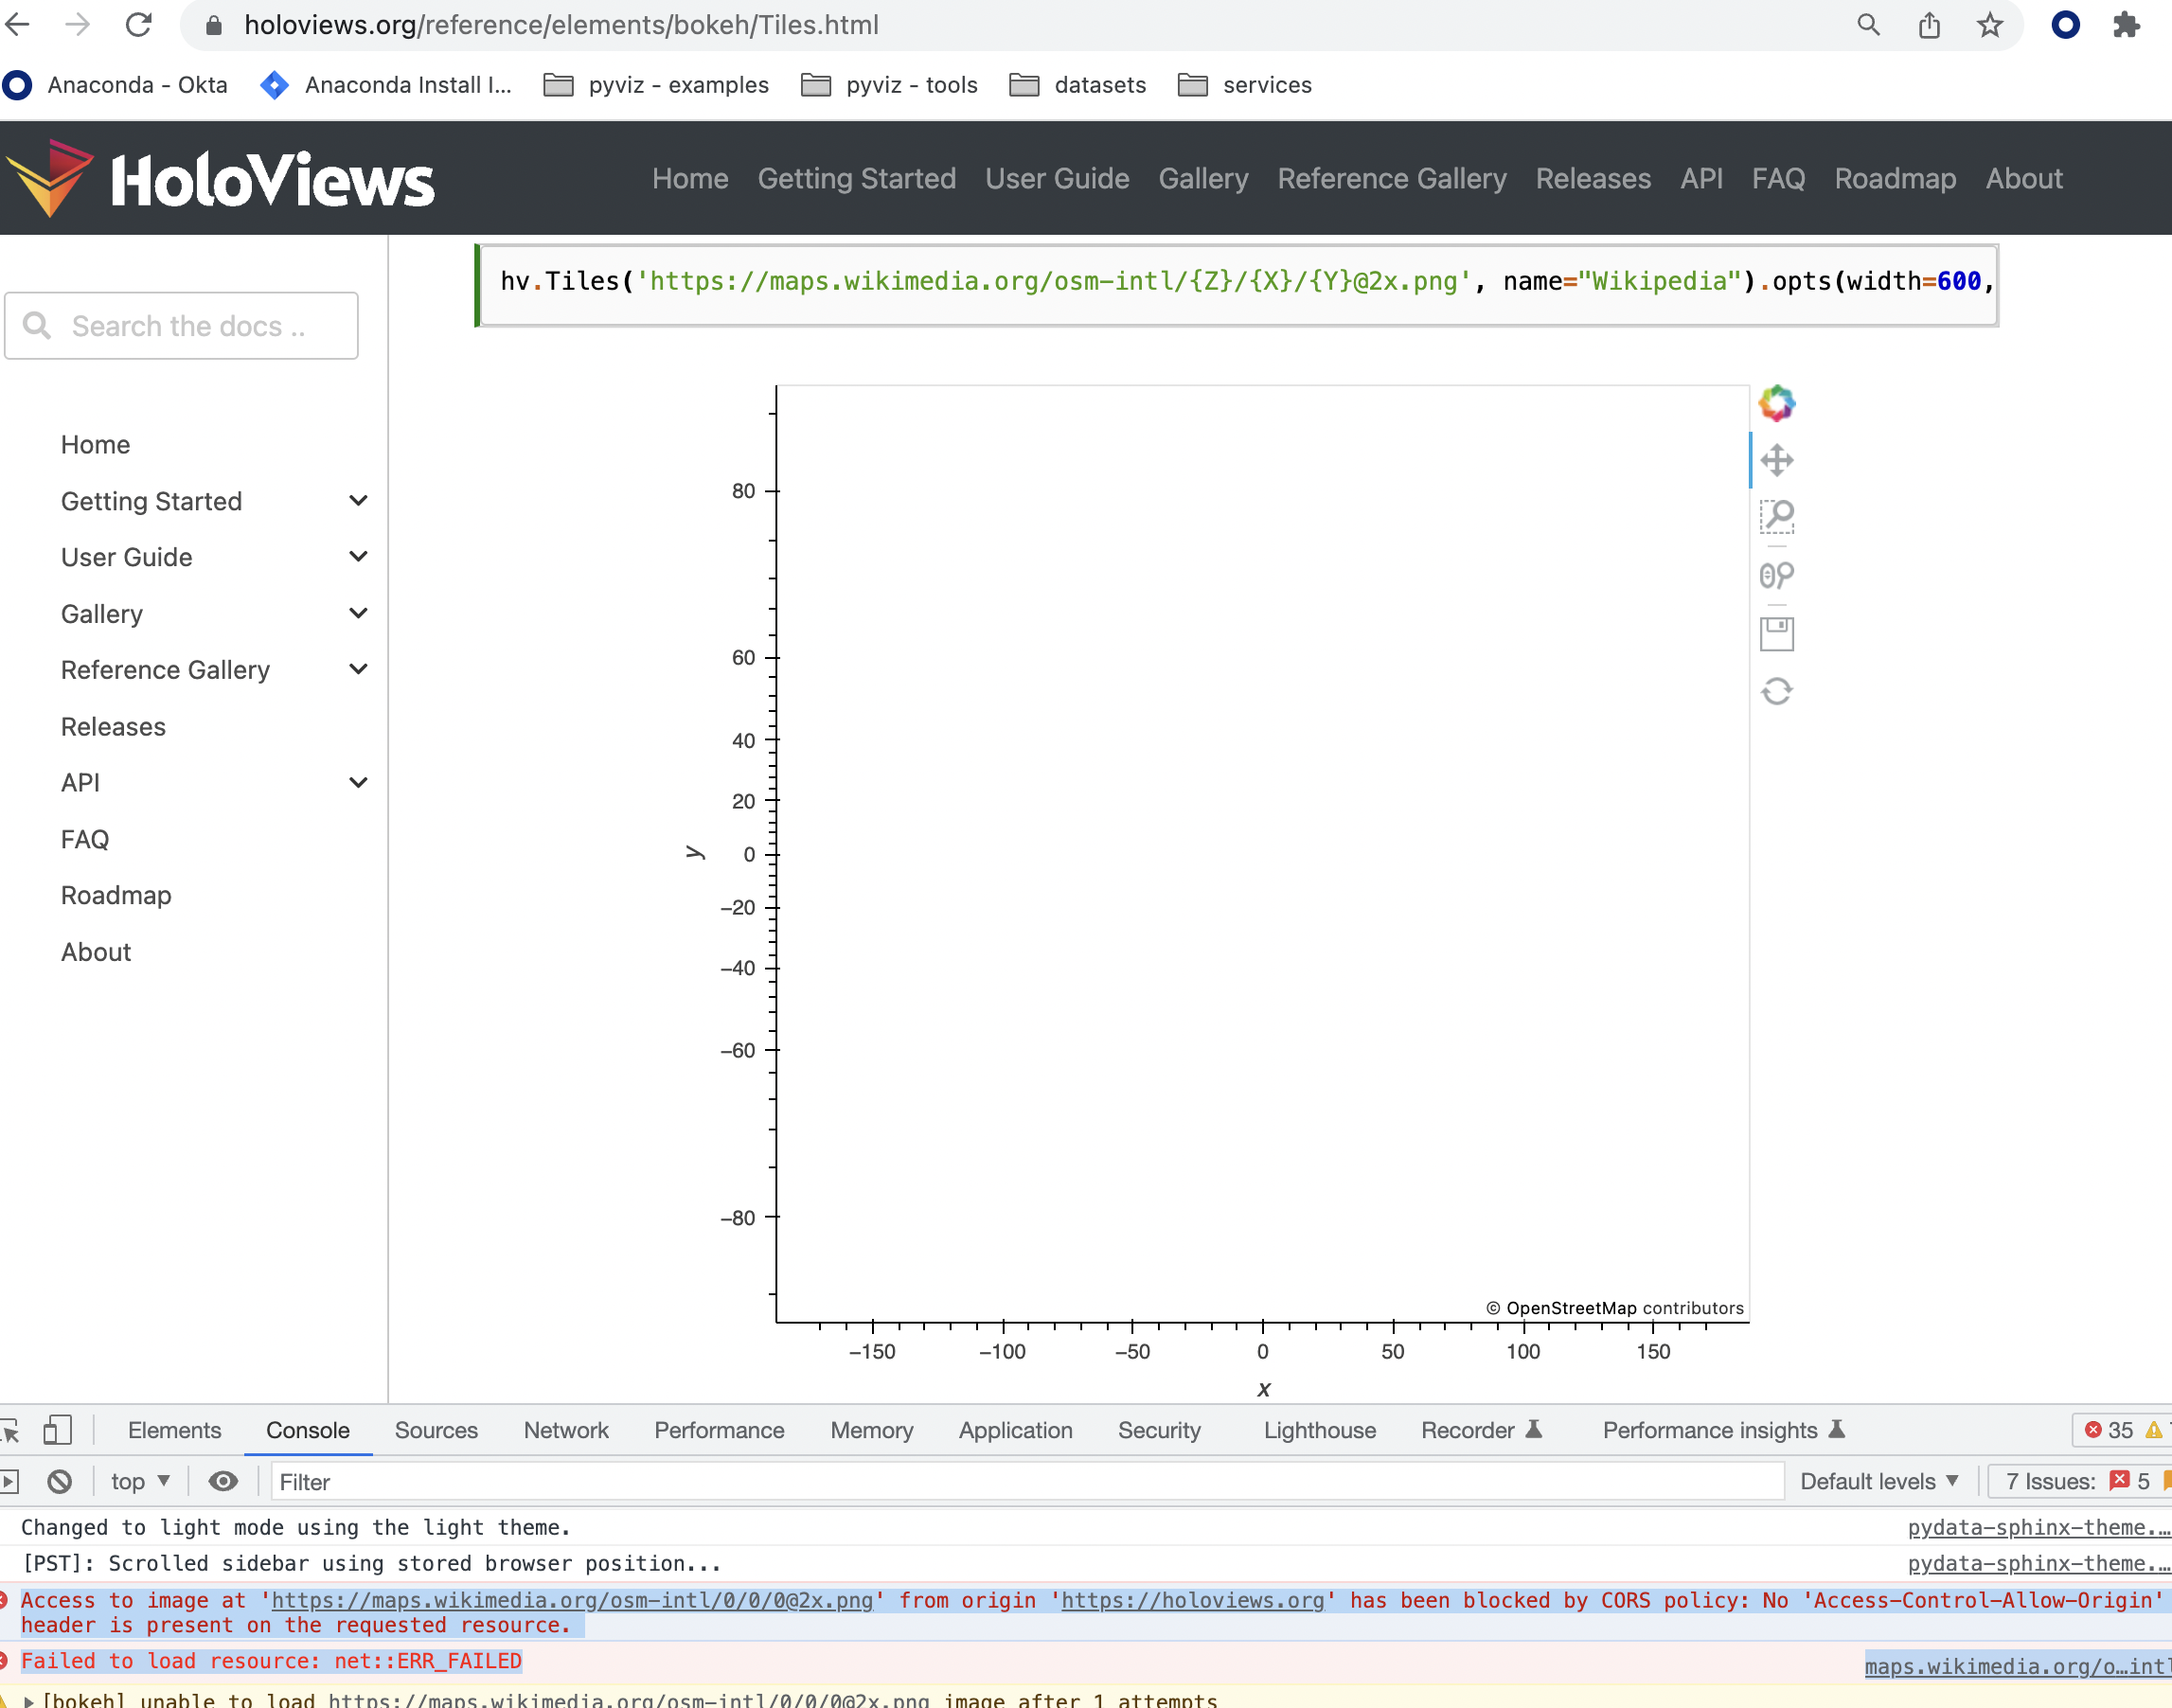Open the Lighthouse tab in DevTools
Image resolution: width=2172 pixels, height=1708 pixels.
[1319, 1430]
